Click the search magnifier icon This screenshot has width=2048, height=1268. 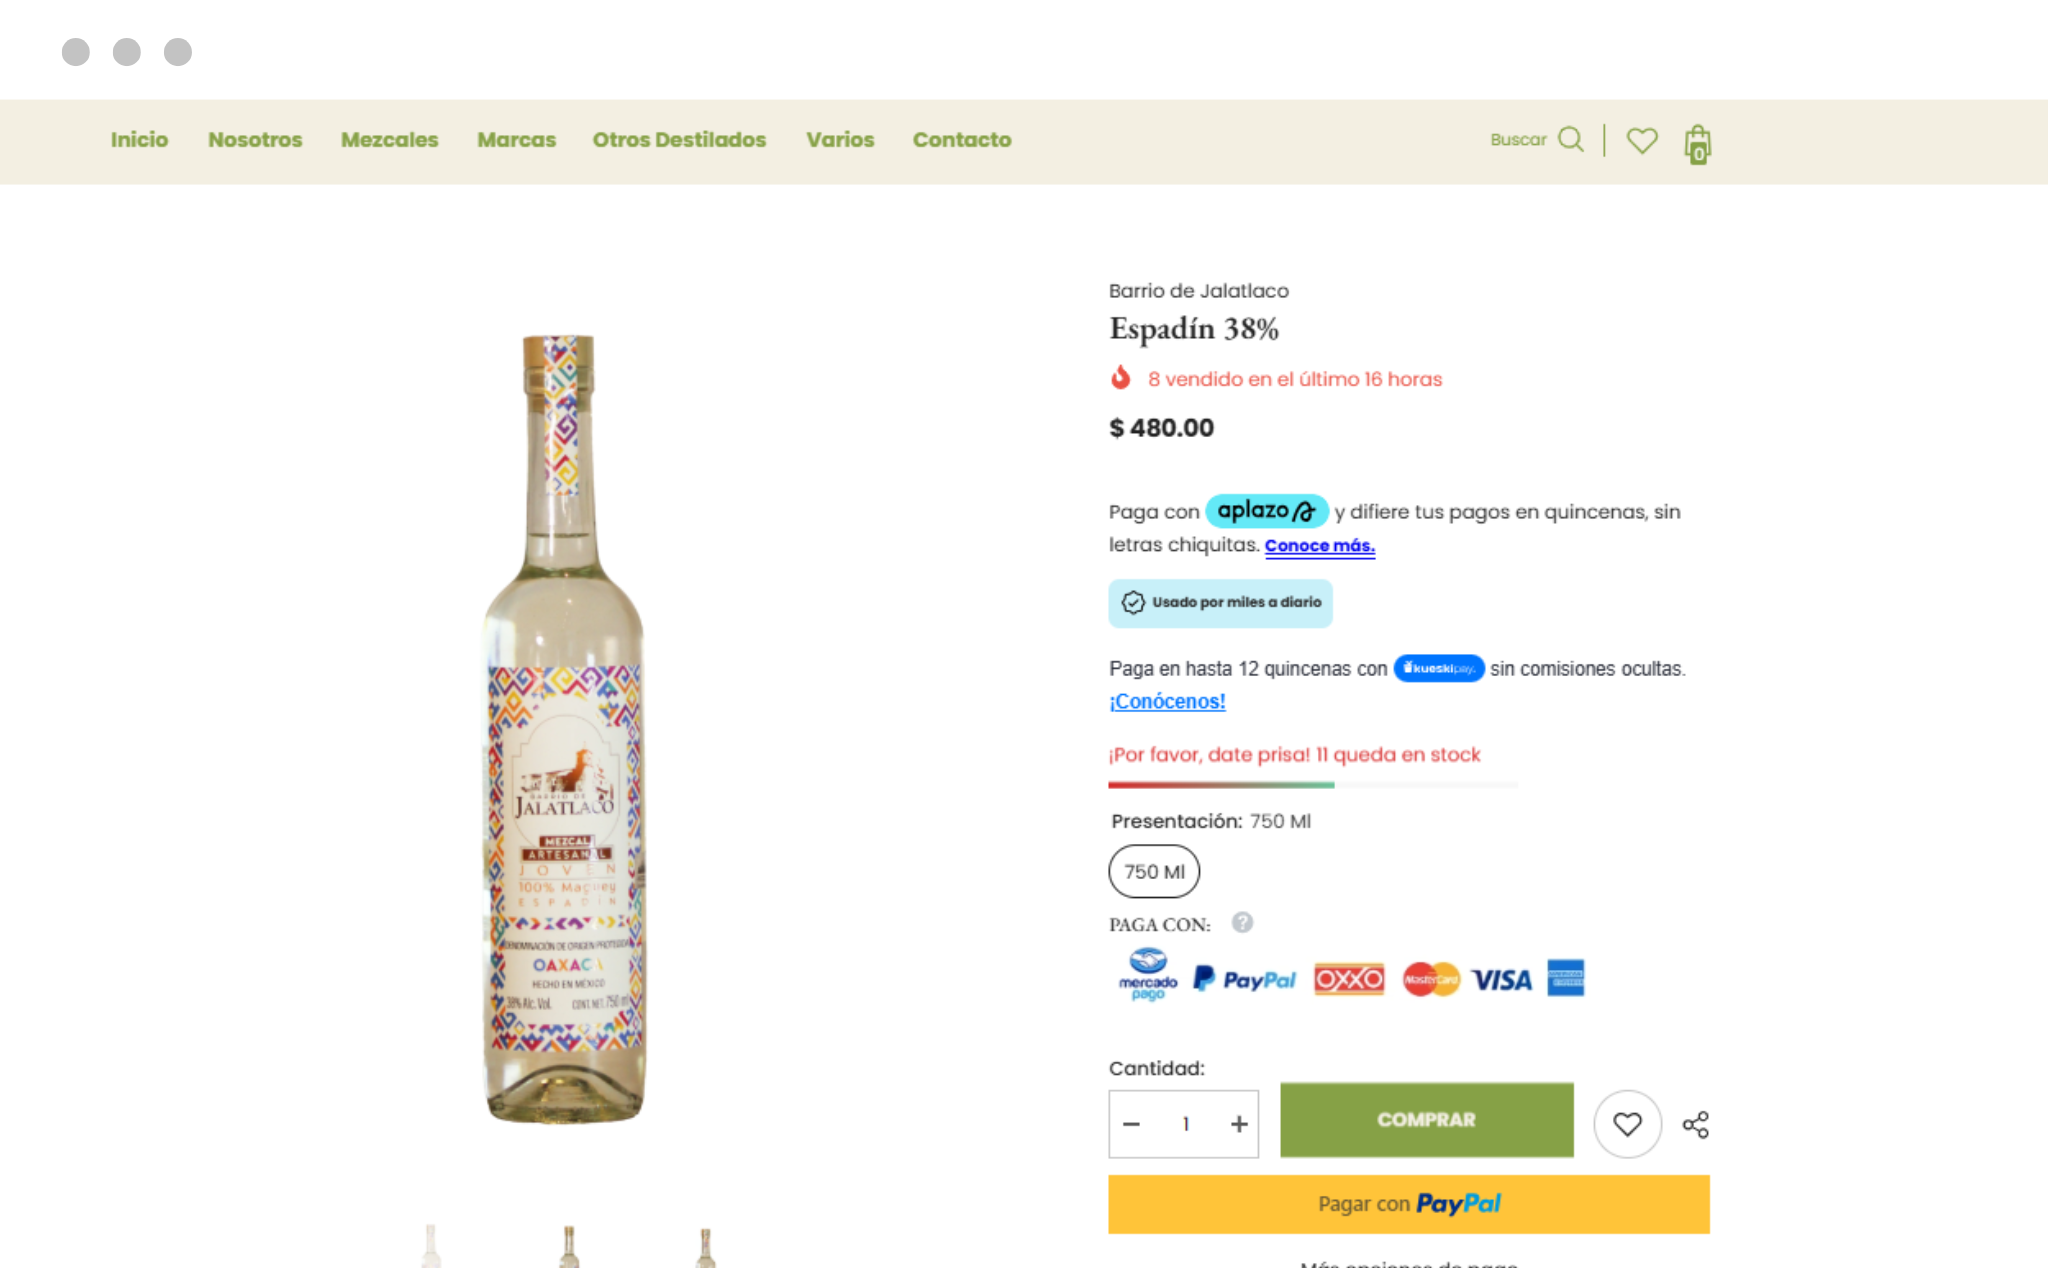(1571, 140)
